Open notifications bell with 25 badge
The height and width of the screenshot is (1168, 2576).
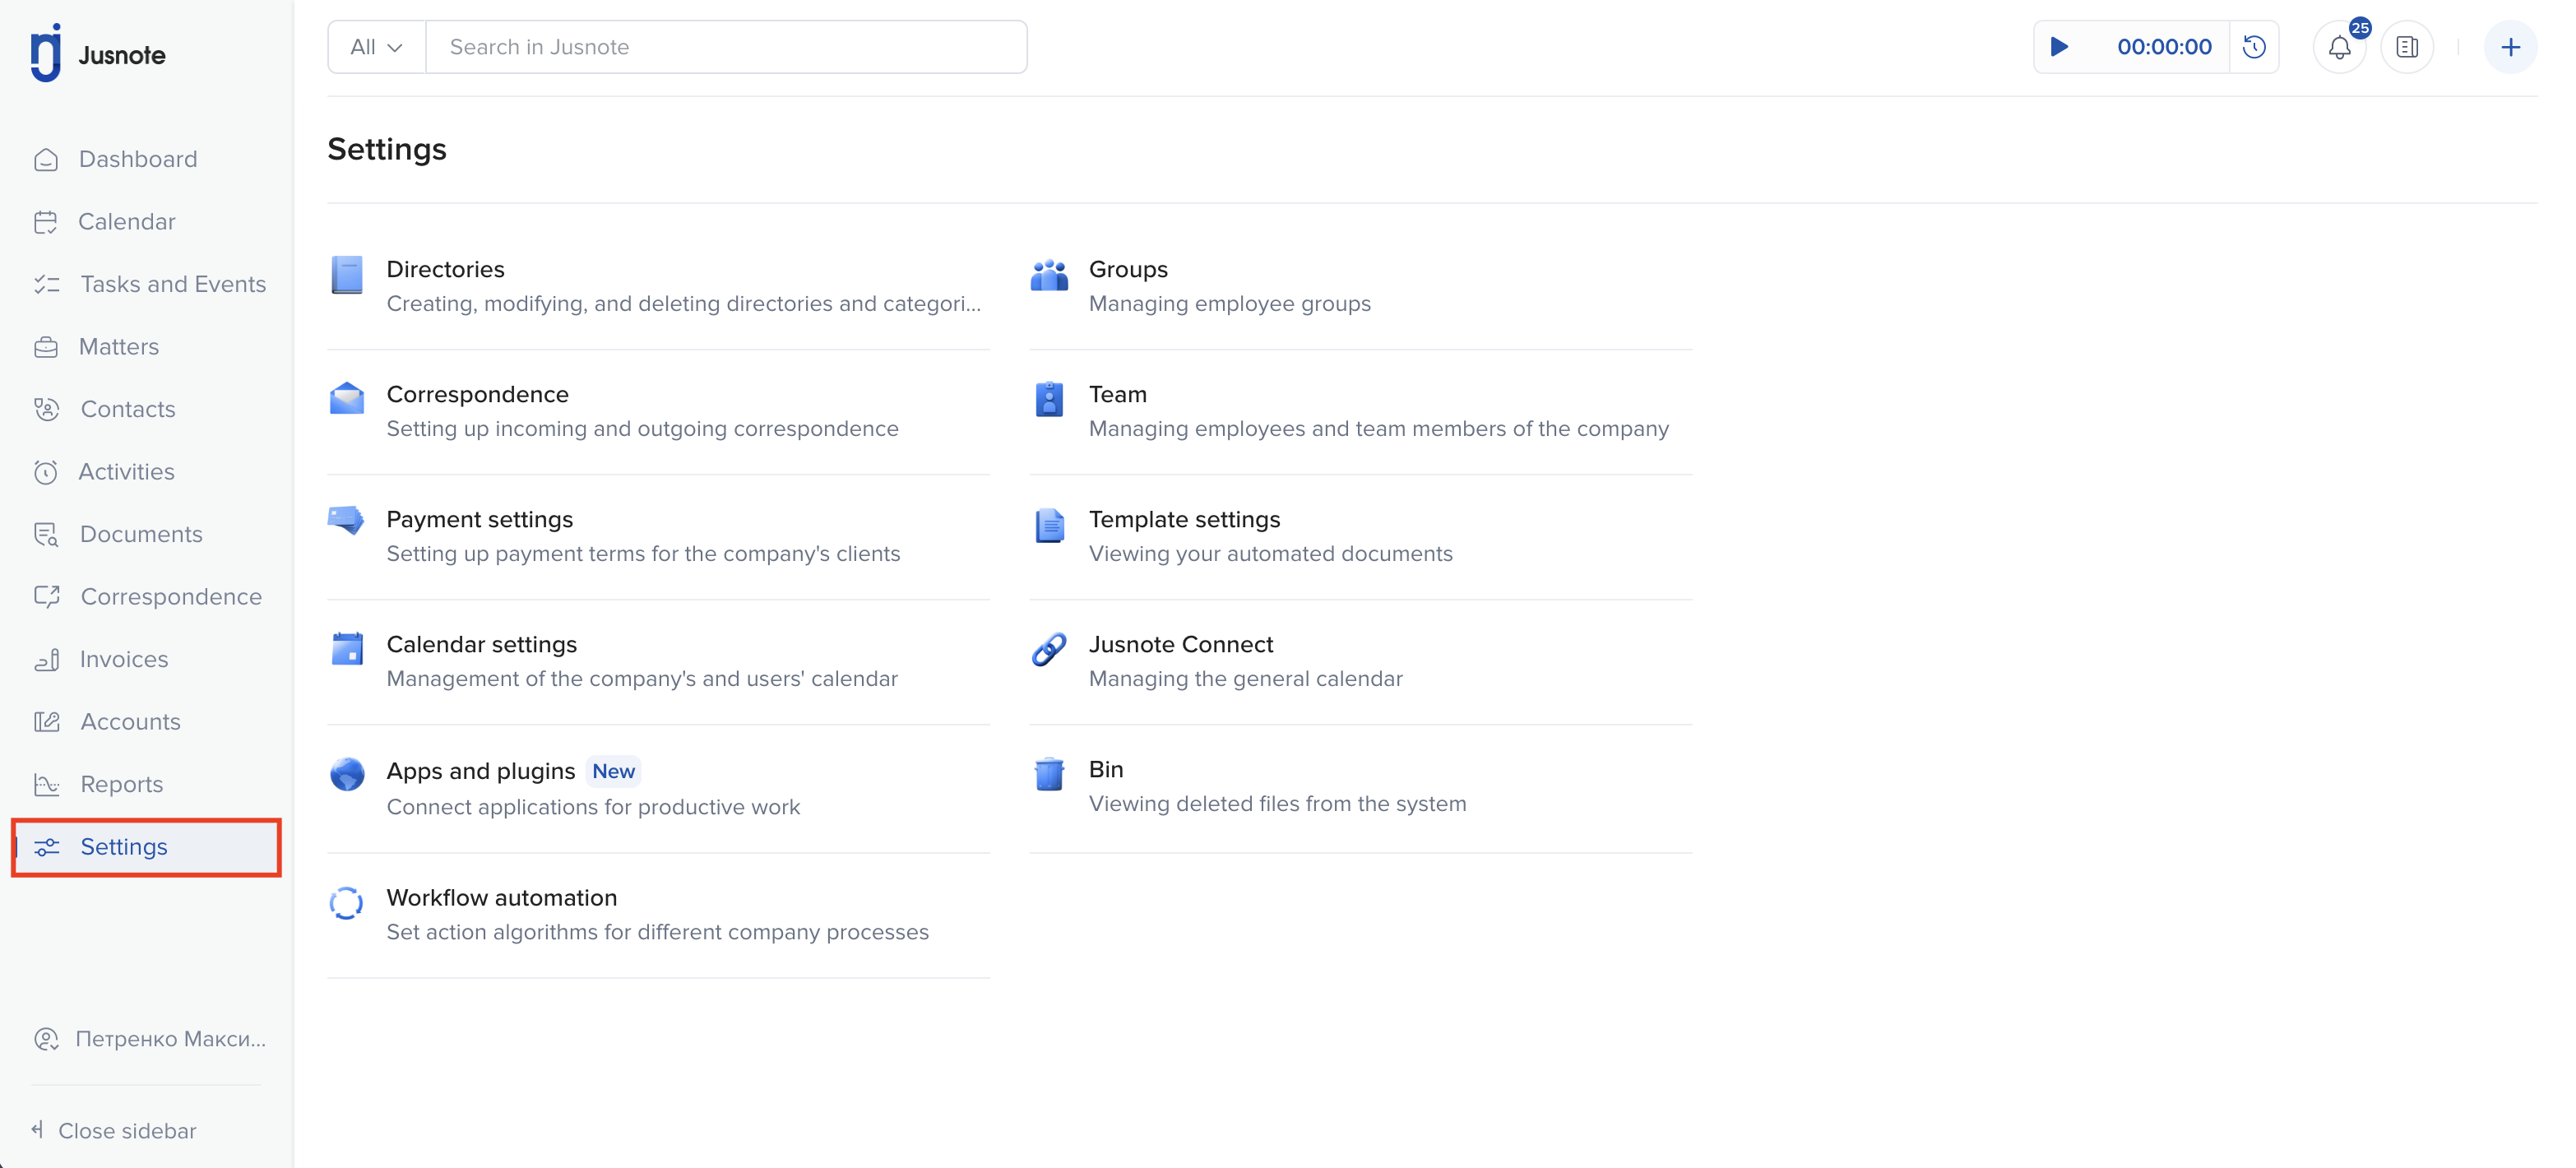(2339, 47)
